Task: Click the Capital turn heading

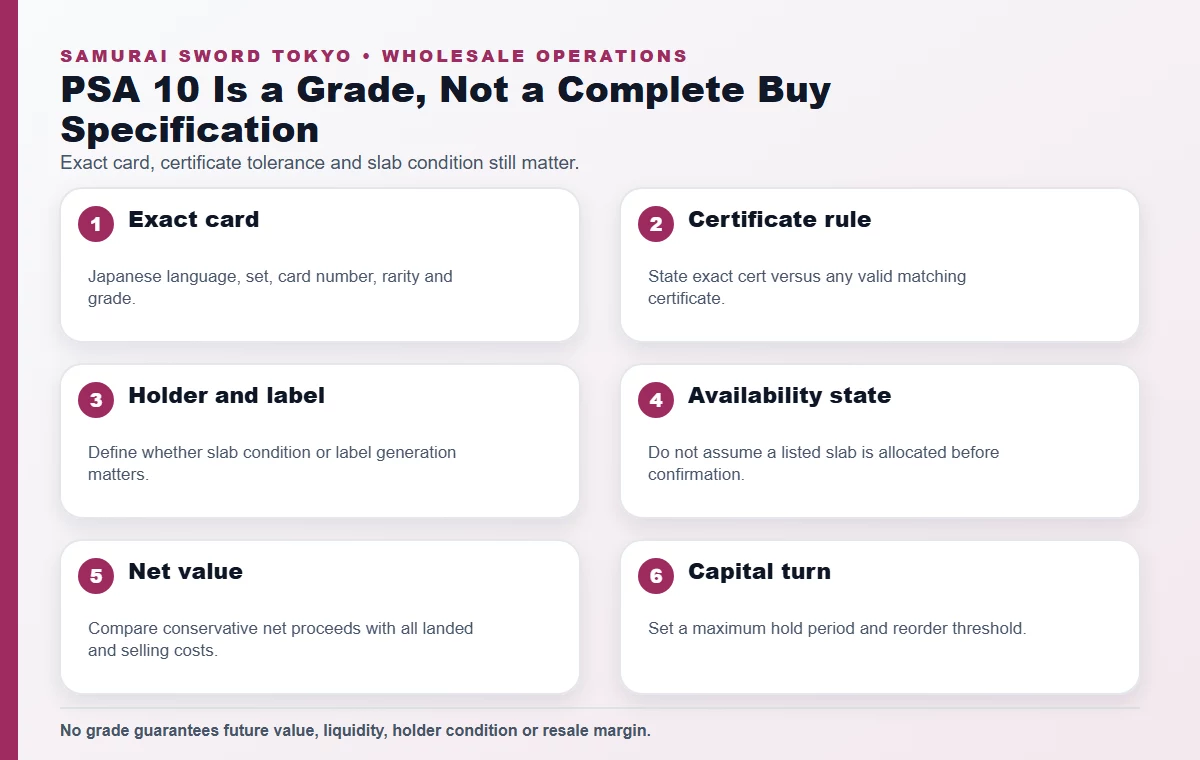Action: click(x=759, y=572)
